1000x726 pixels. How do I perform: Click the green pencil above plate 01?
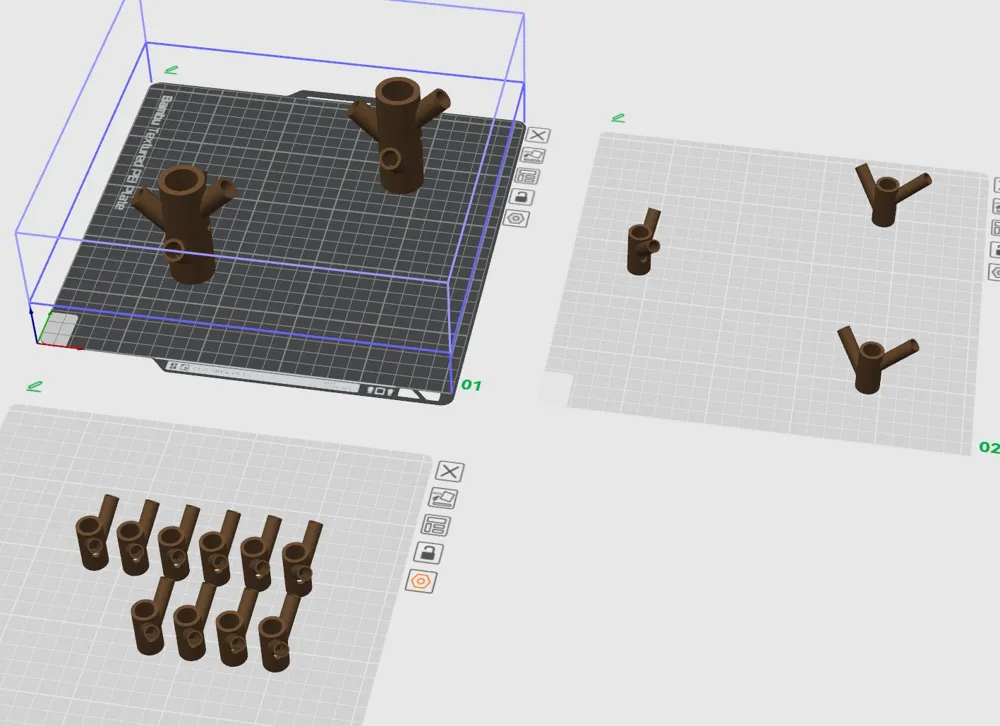tap(171, 70)
